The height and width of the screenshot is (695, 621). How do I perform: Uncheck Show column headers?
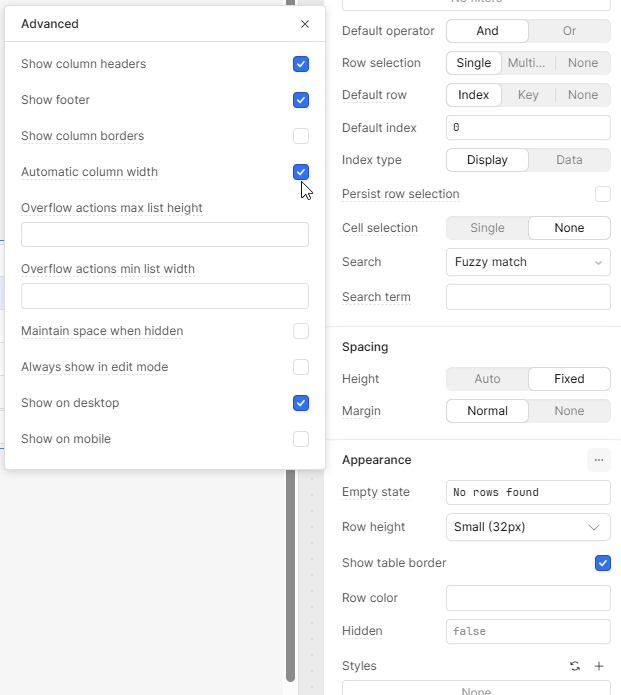click(x=301, y=64)
